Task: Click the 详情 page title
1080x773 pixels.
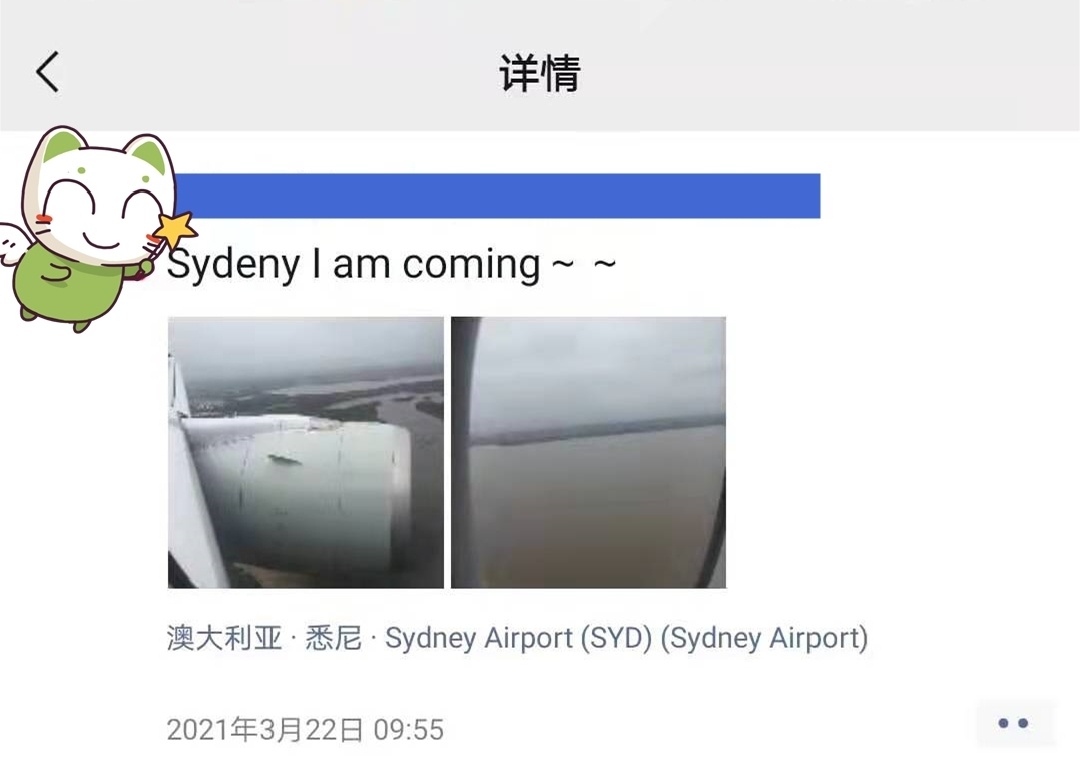Action: (540, 72)
